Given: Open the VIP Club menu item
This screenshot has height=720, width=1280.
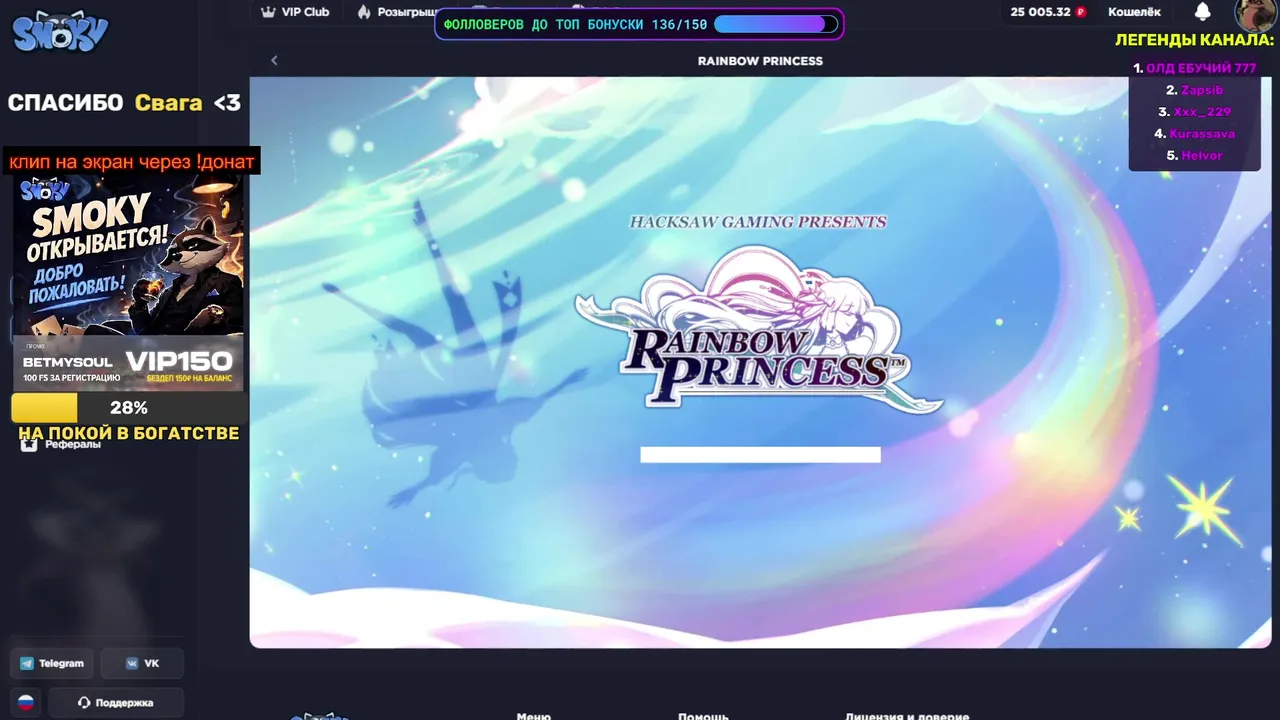Looking at the screenshot, I should coord(295,12).
